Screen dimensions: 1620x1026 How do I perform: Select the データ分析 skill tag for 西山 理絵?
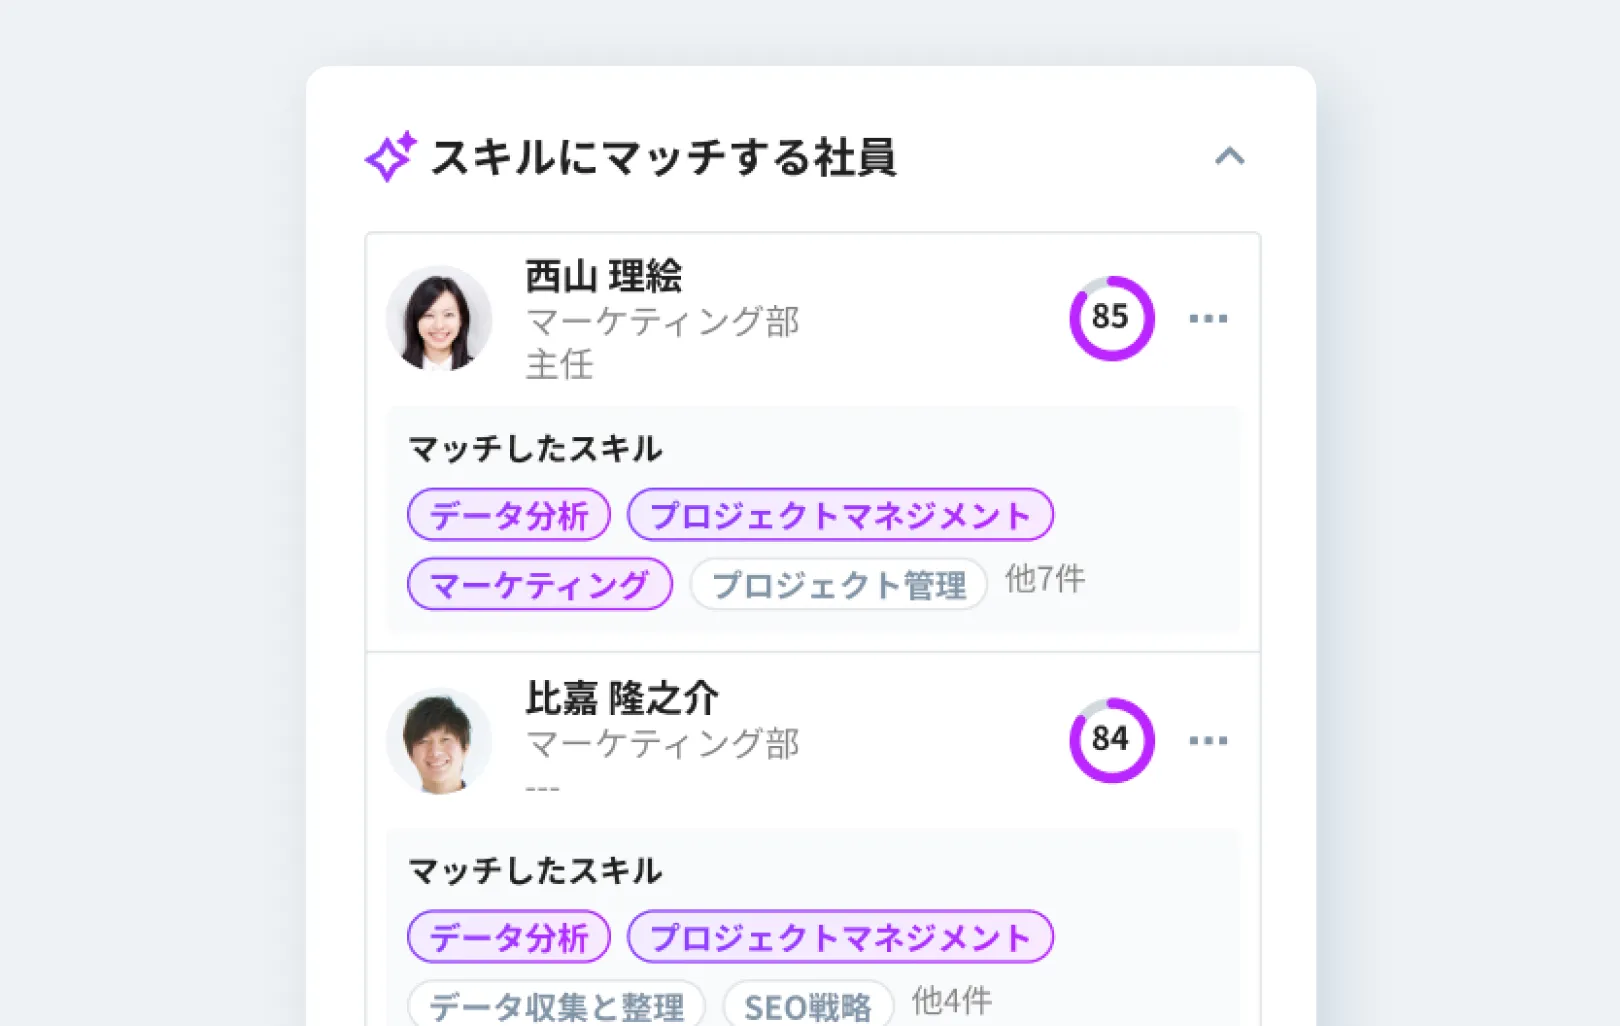coord(508,515)
